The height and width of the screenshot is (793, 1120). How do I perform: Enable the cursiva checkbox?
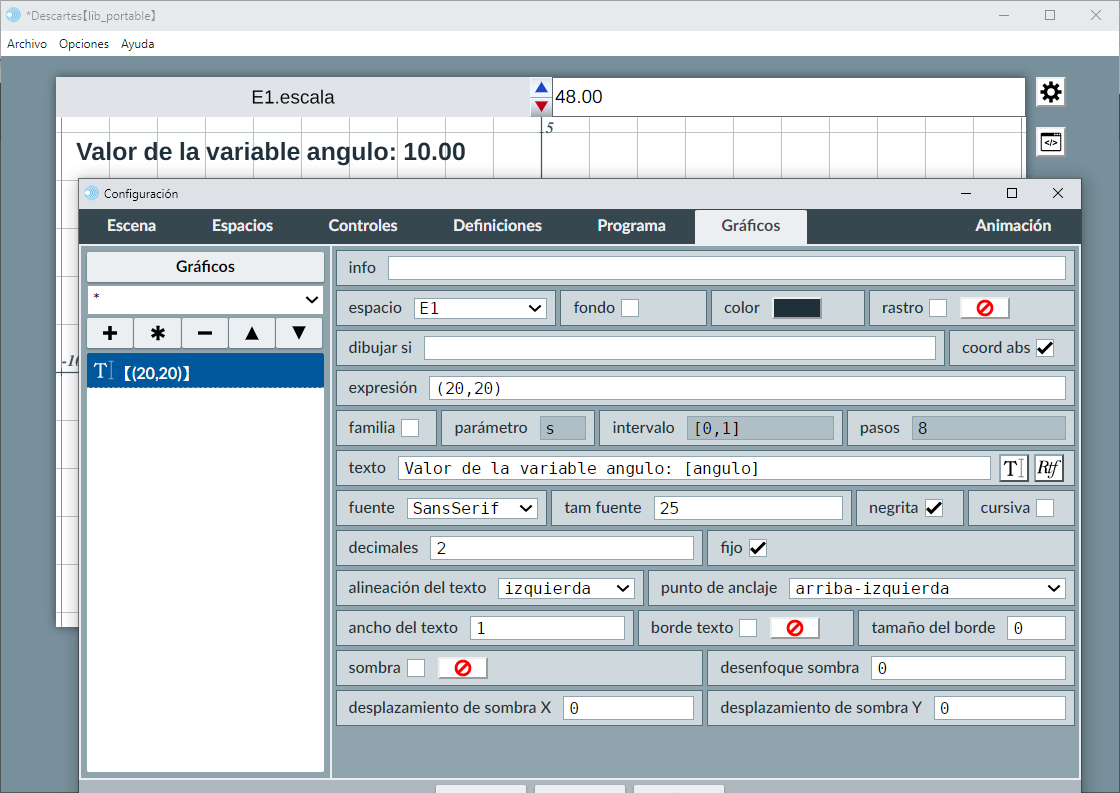(1045, 508)
